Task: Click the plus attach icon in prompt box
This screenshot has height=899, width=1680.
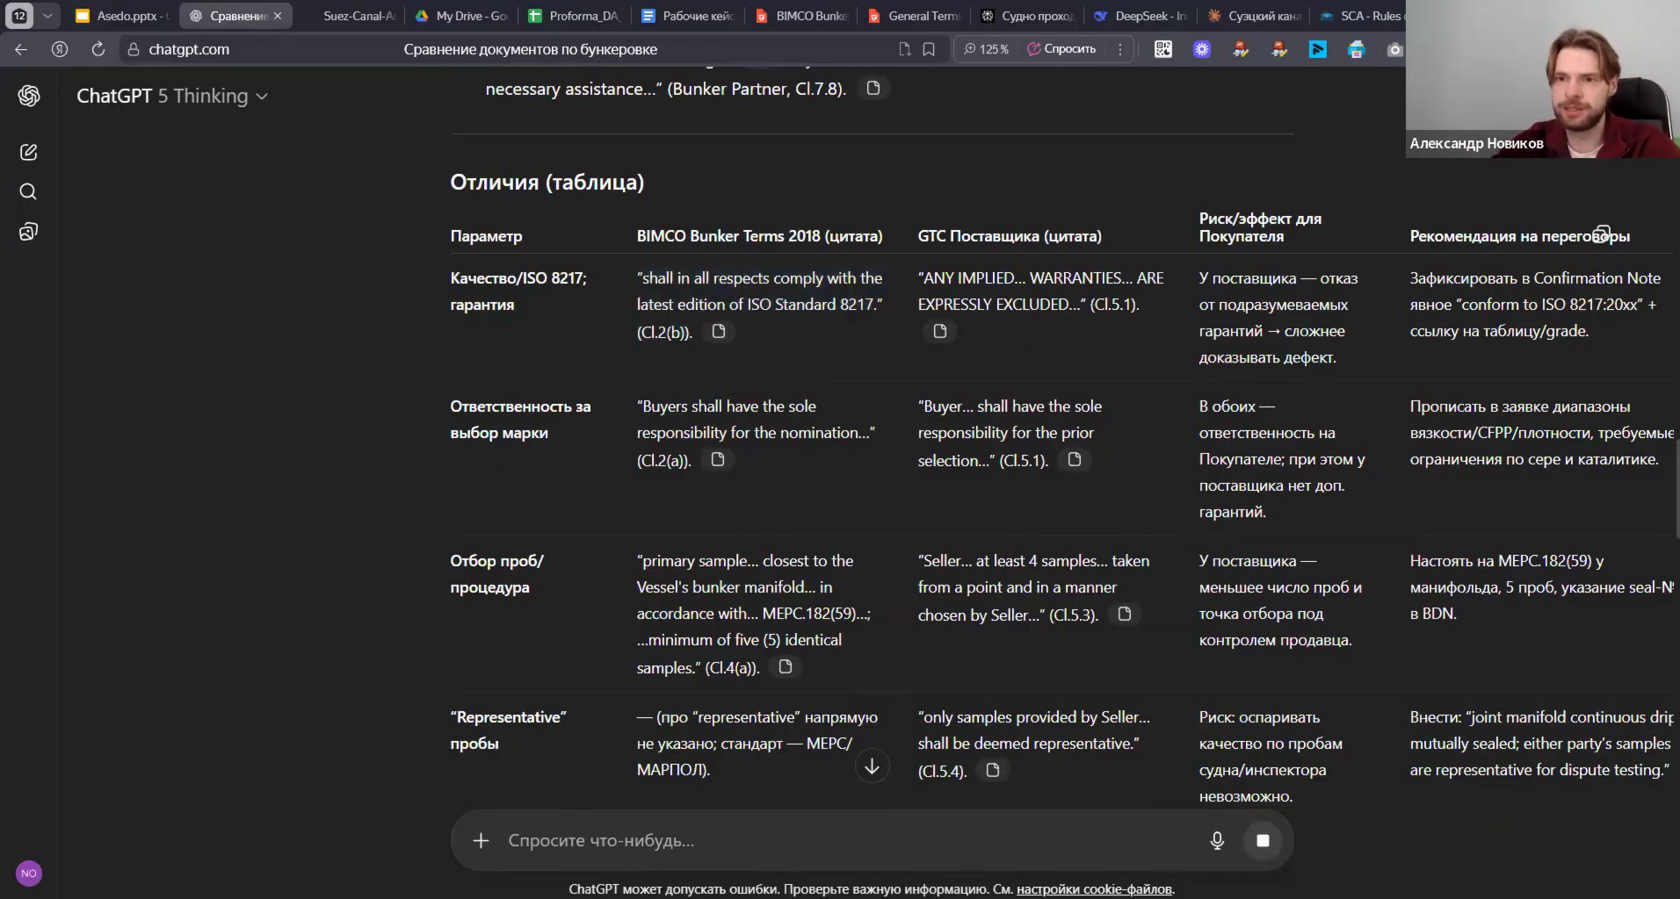Action: click(x=481, y=841)
